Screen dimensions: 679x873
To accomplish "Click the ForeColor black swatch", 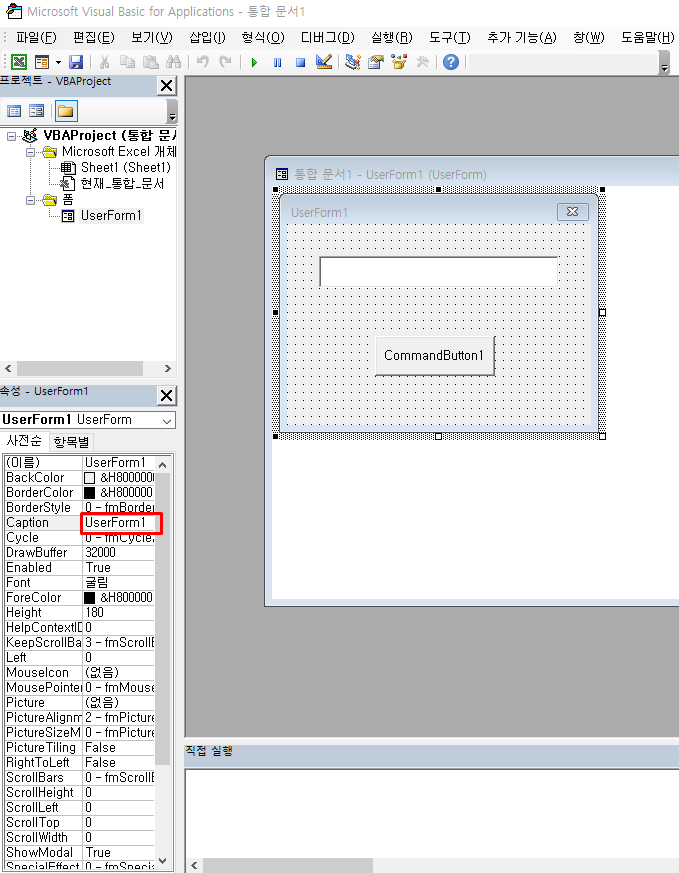I will tap(89, 597).
